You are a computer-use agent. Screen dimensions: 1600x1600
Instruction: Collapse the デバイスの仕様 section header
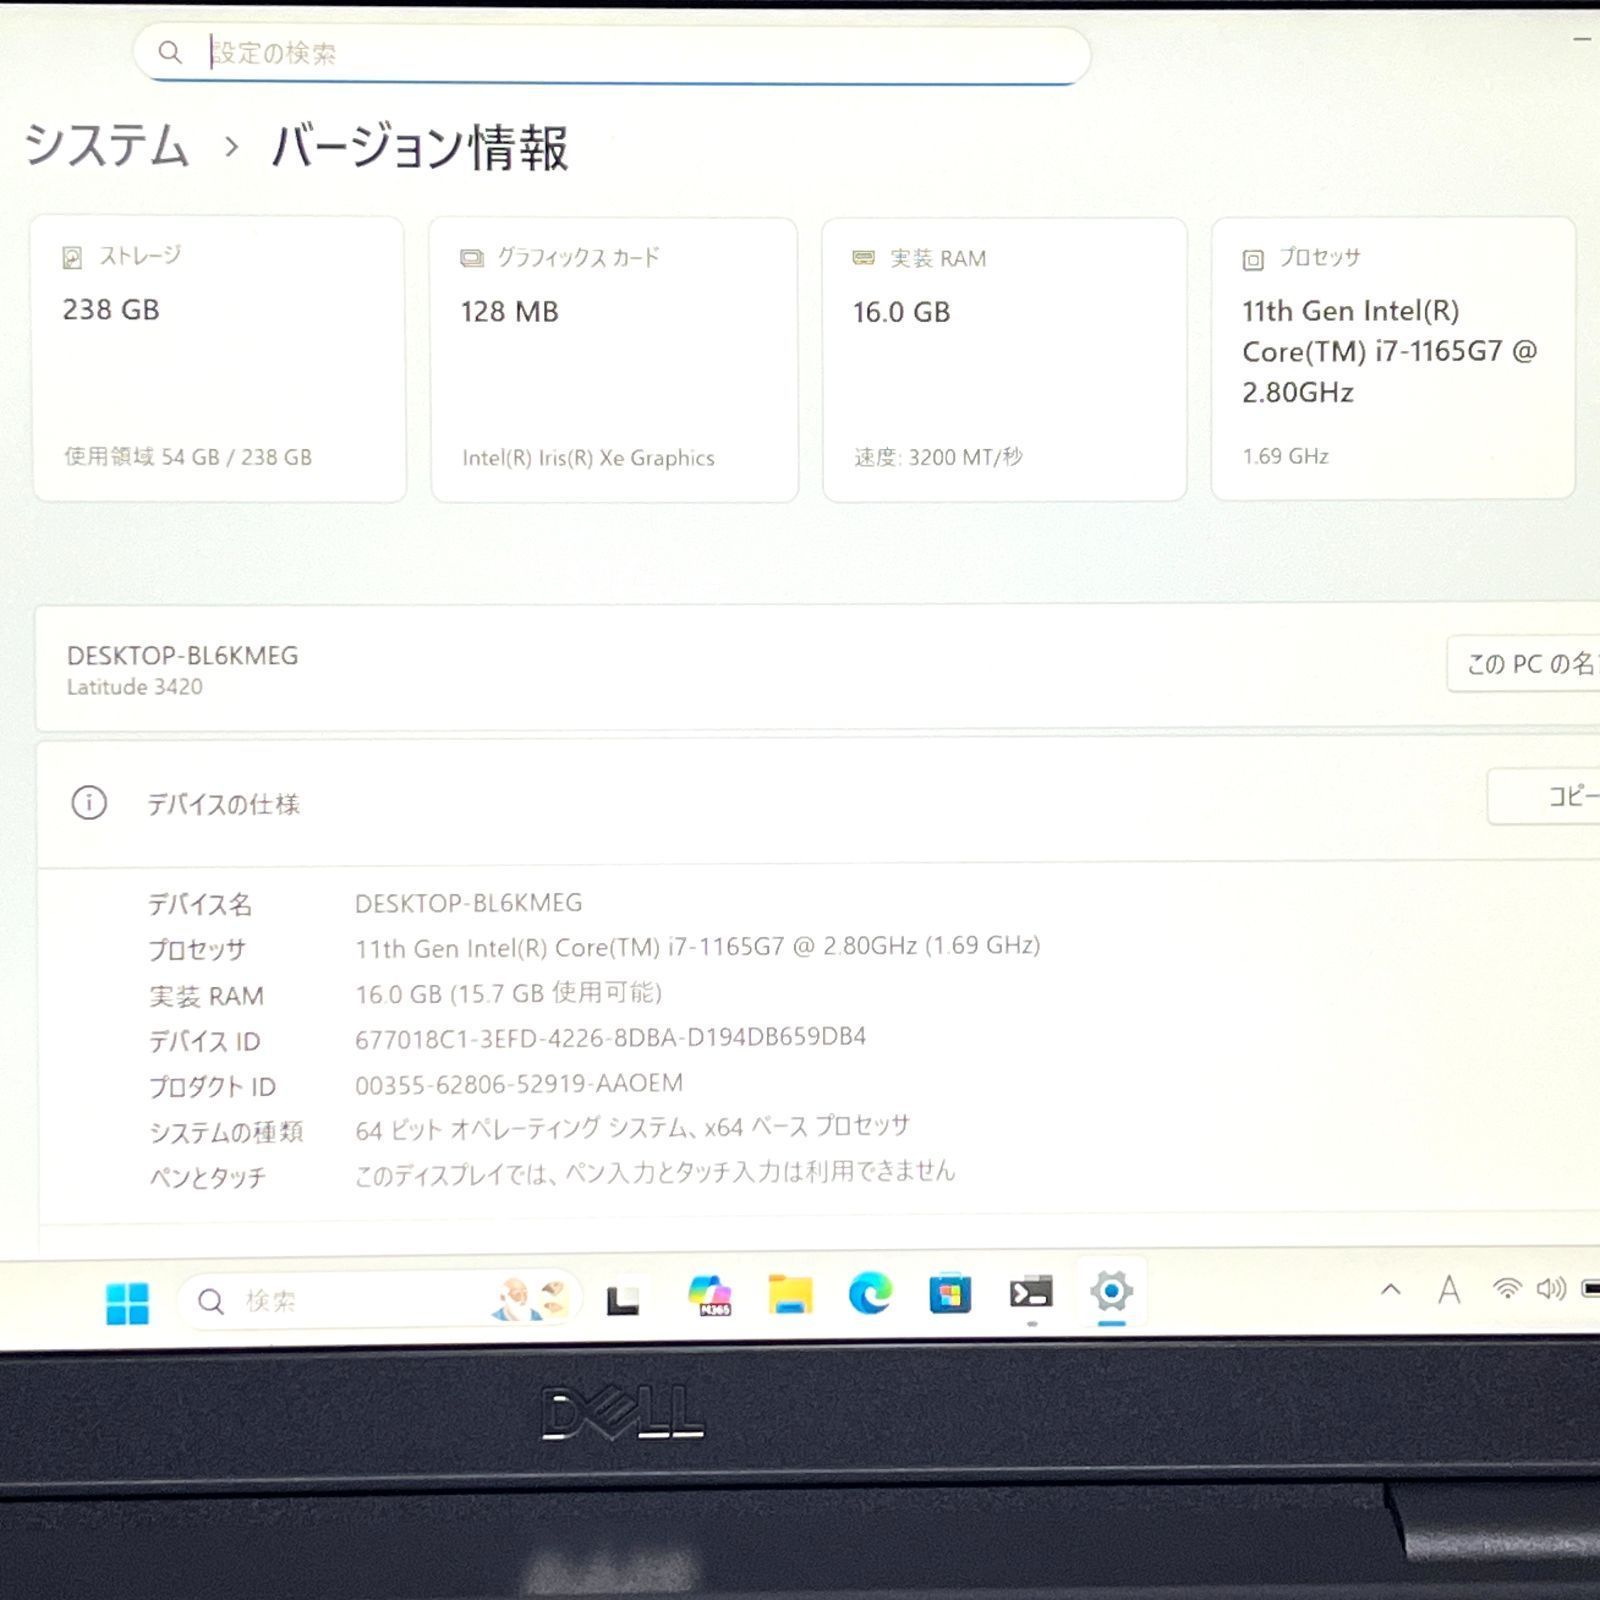pos(818,802)
